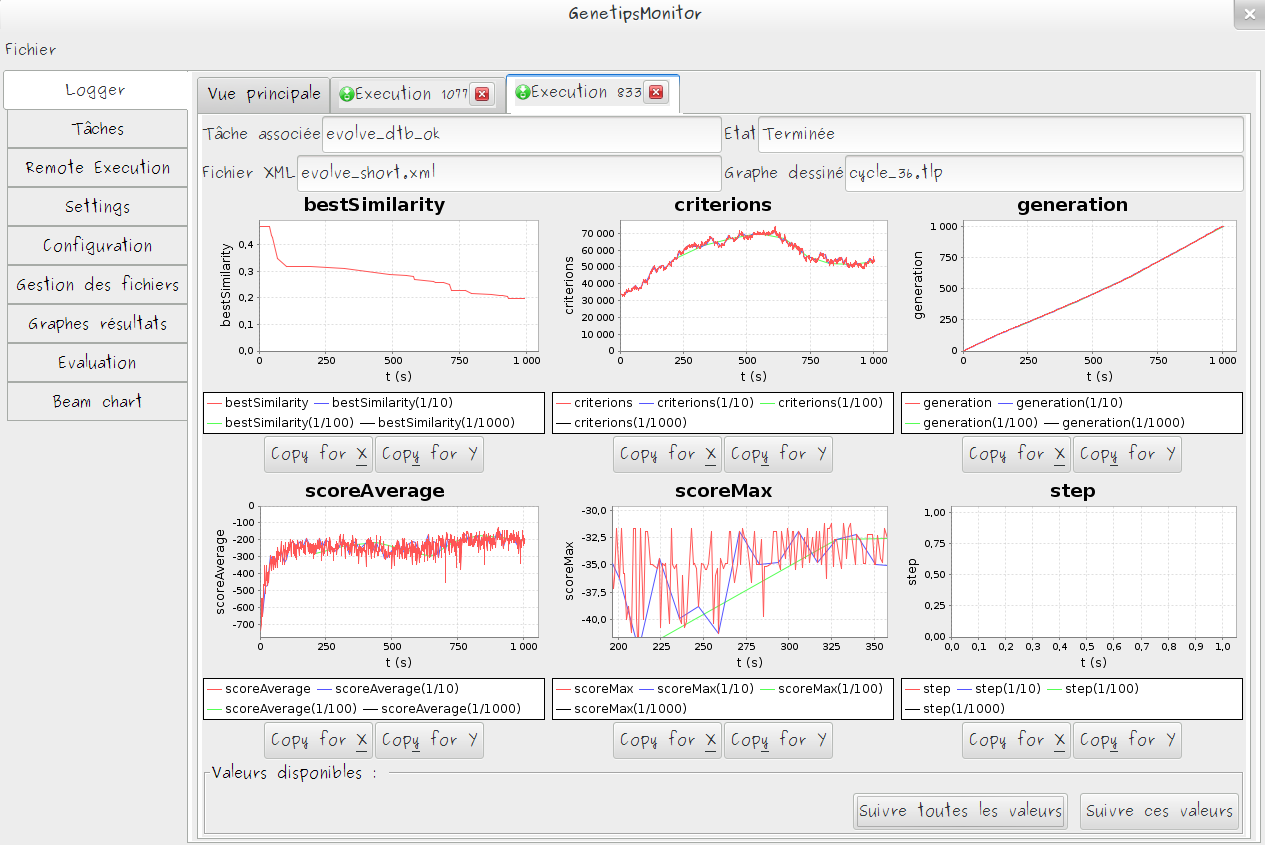The width and height of the screenshot is (1265, 845).
Task: Close the Execution 1077 tab
Action: [482, 94]
